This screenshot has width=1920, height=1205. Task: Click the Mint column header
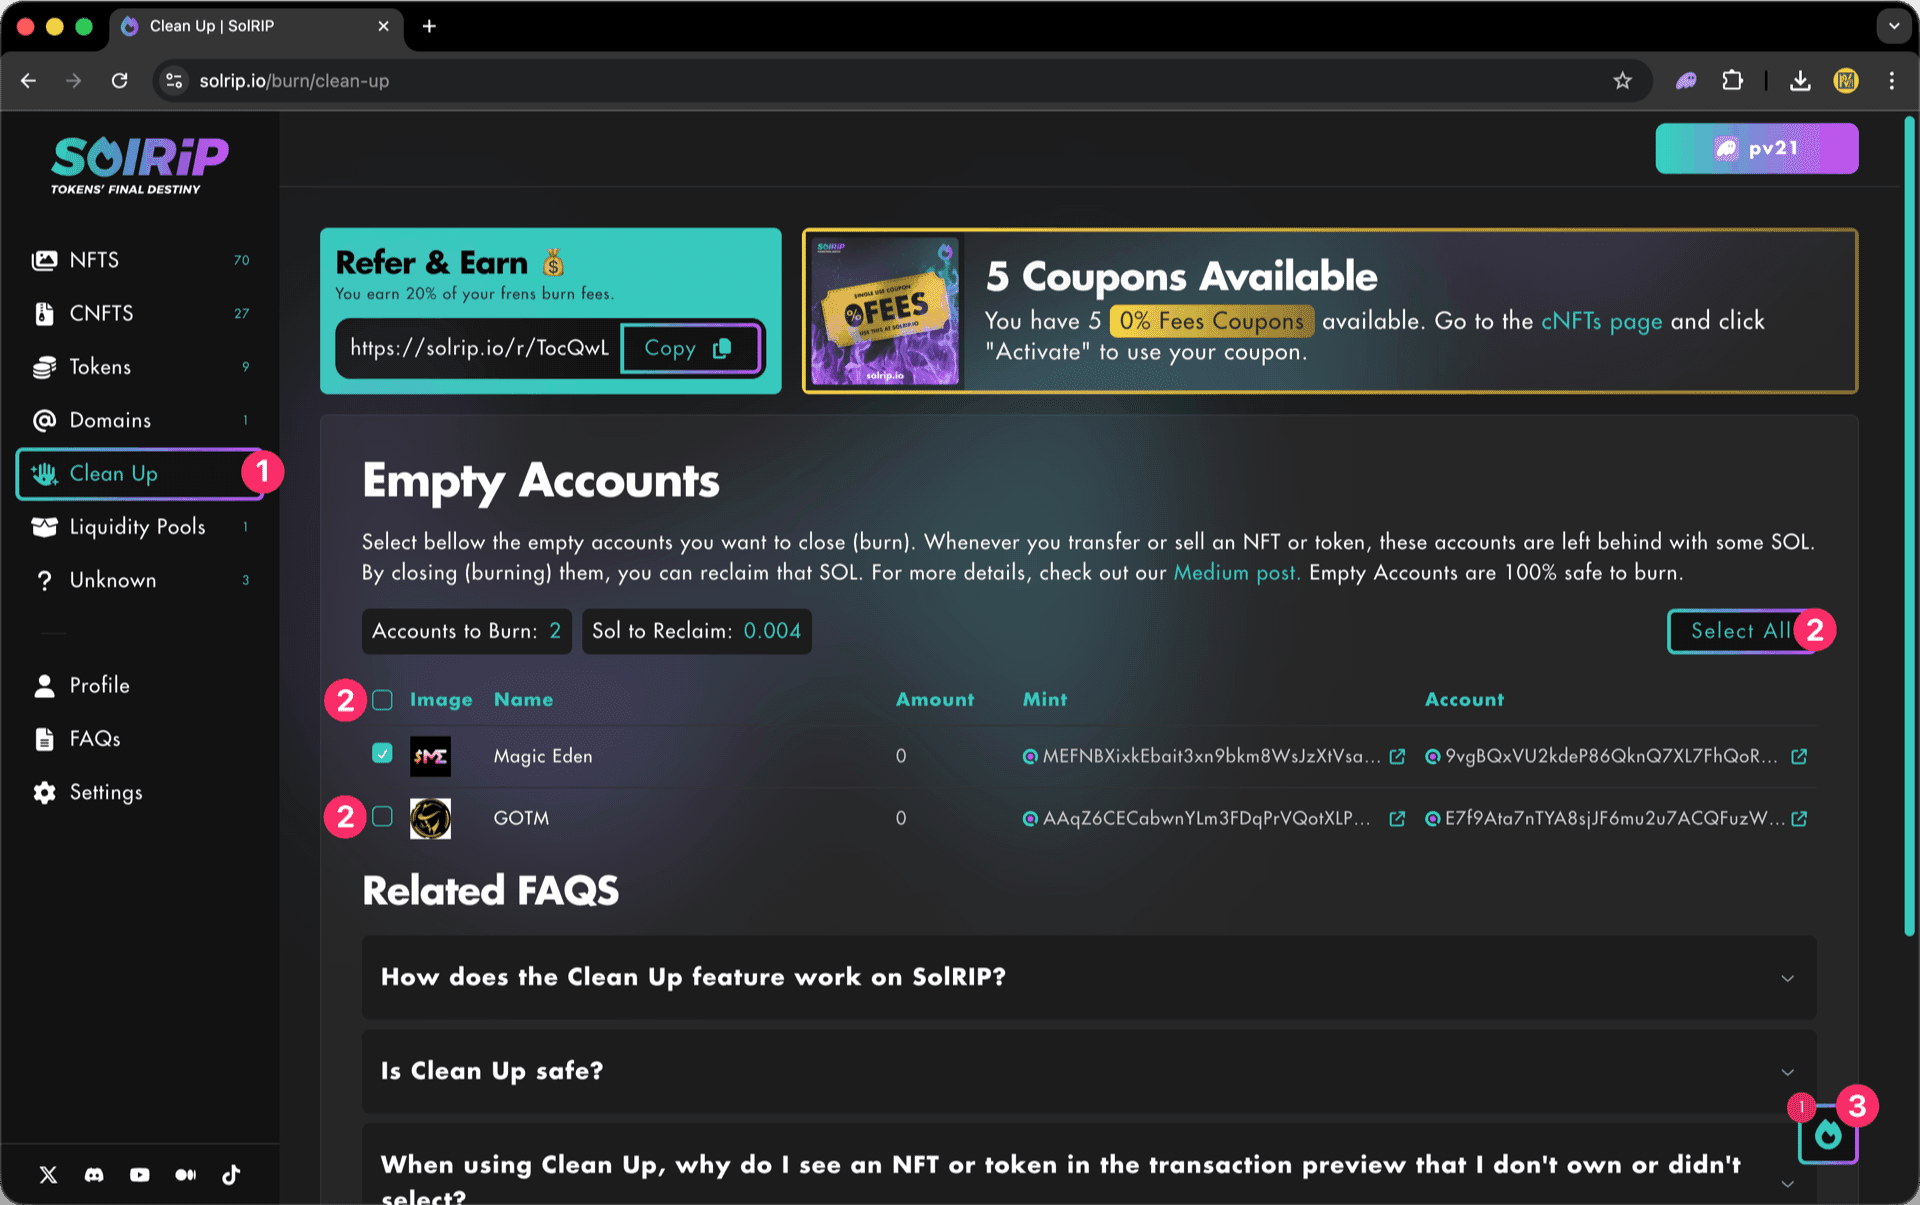[x=1045, y=700]
